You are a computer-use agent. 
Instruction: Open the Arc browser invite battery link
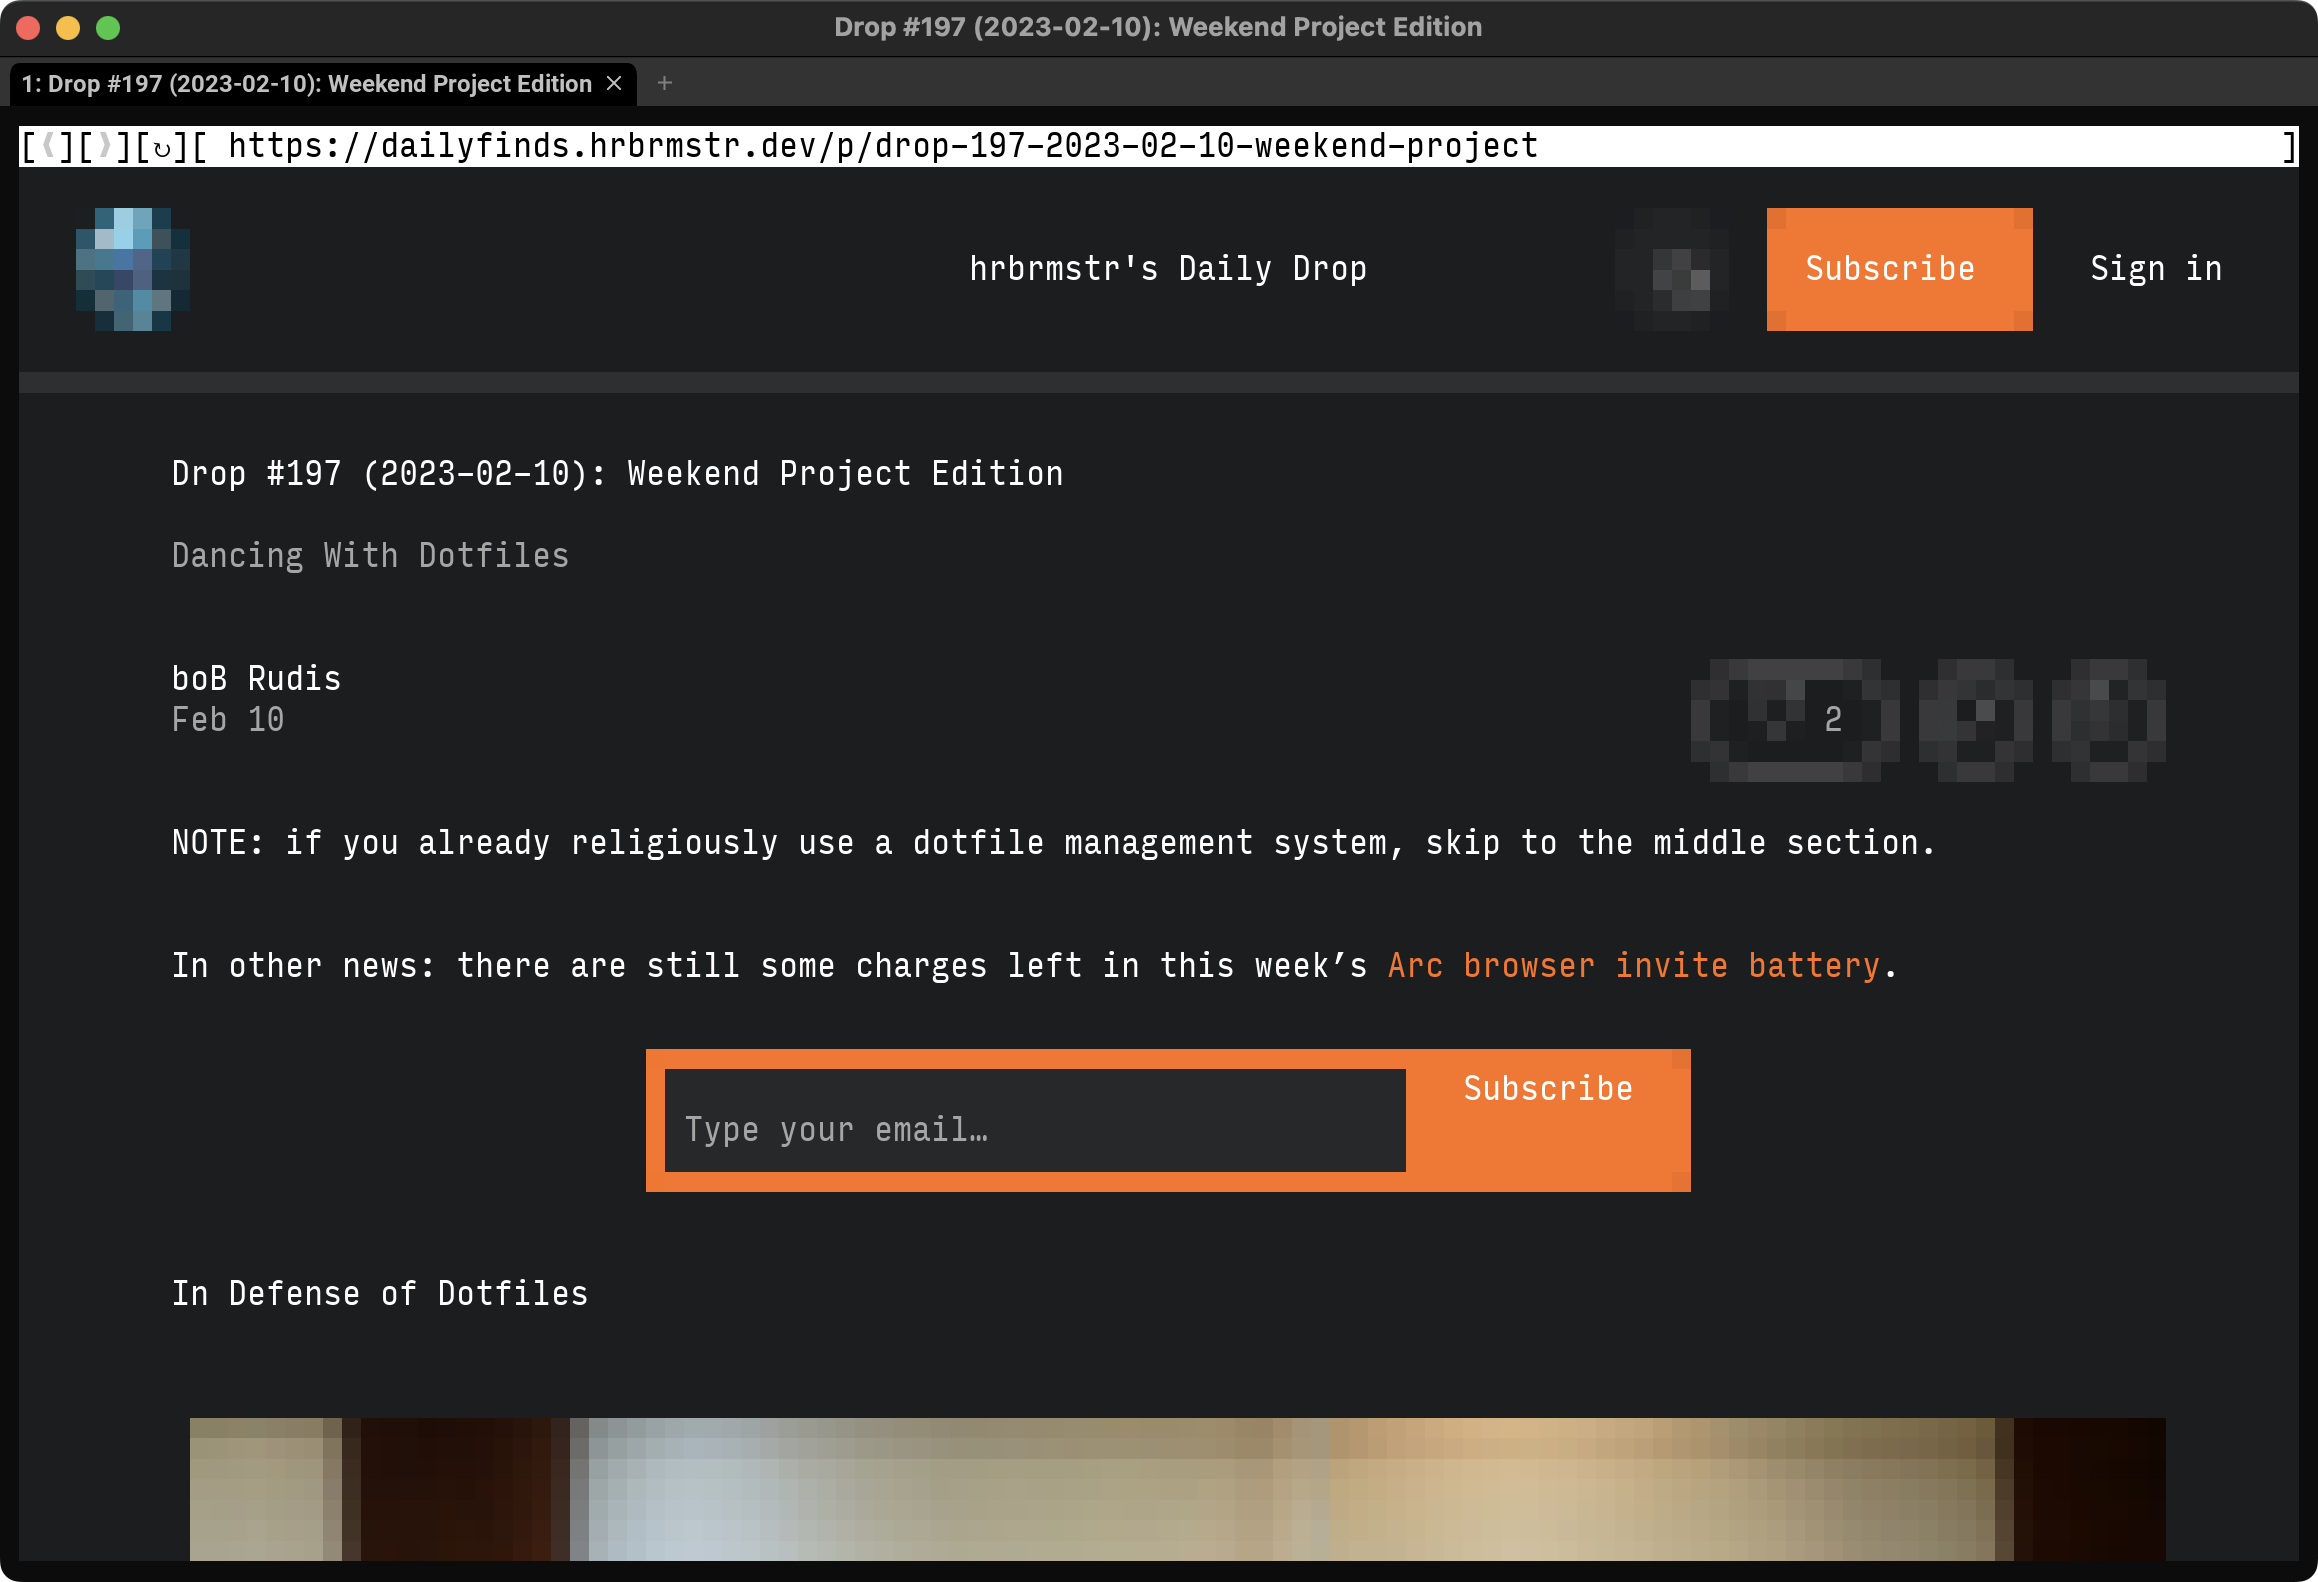[1633, 966]
